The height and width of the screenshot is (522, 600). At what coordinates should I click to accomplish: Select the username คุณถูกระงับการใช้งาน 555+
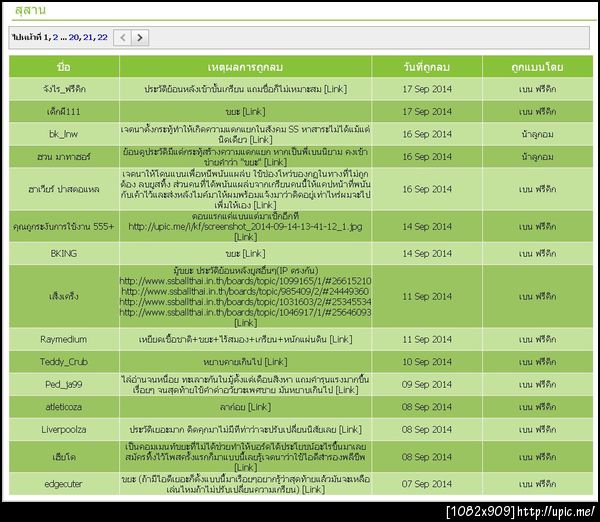(64, 227)
